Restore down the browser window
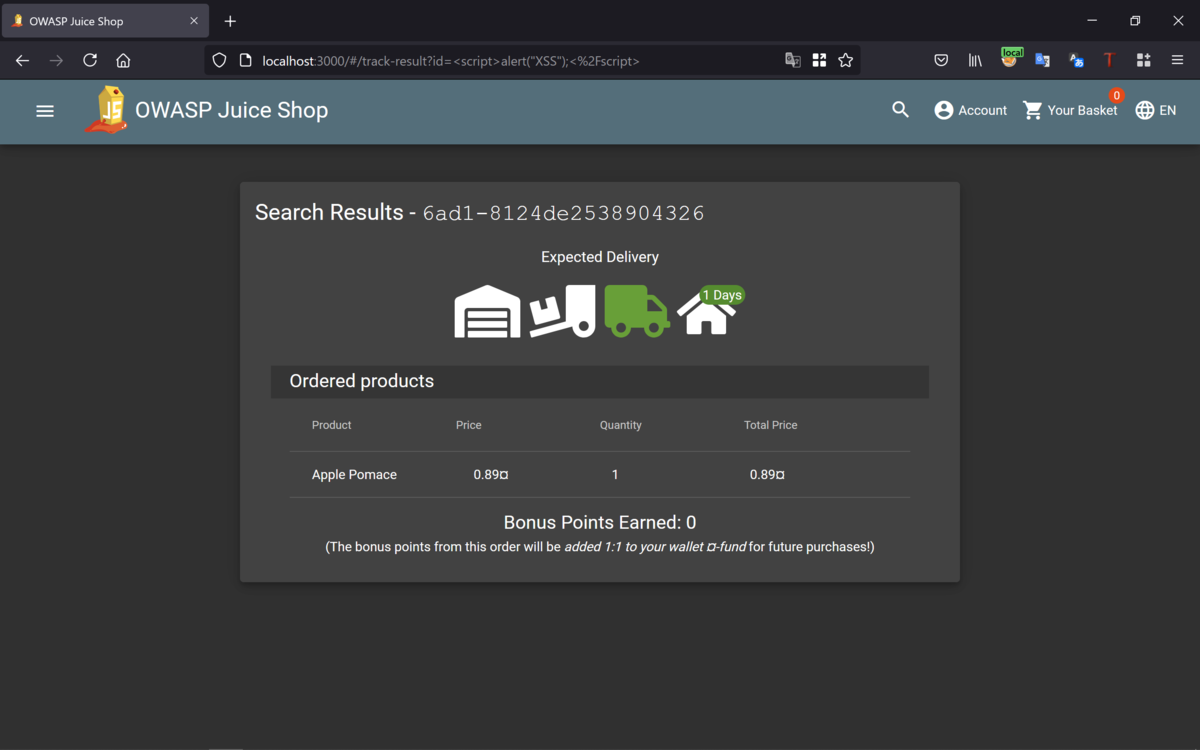The height and width of the screenshot is (750, 1200). 1135,21
